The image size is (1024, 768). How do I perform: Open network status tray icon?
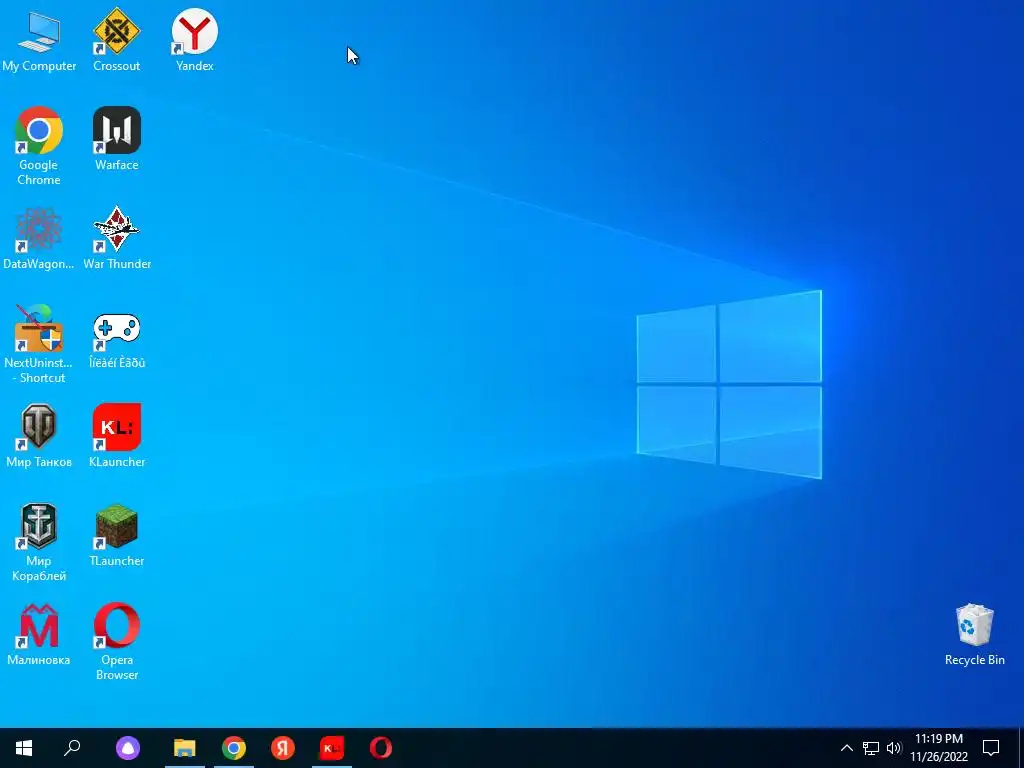871,748
